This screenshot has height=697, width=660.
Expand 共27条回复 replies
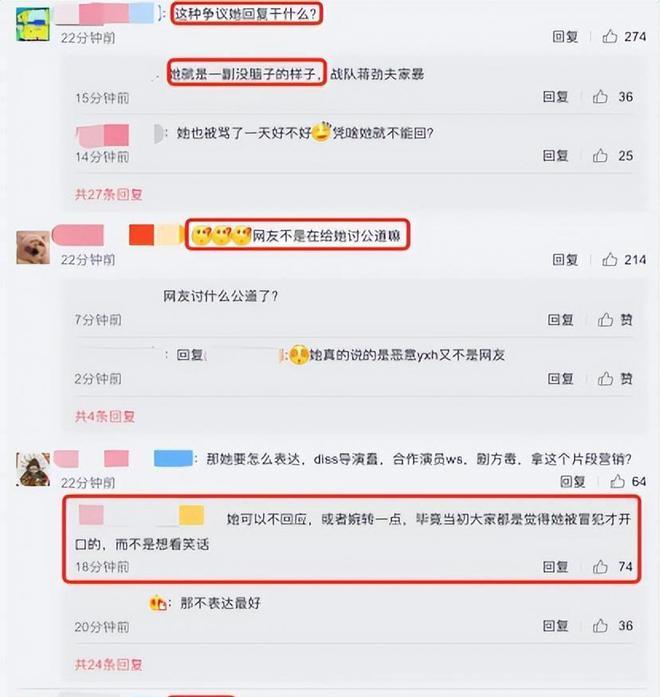(109, 194)
